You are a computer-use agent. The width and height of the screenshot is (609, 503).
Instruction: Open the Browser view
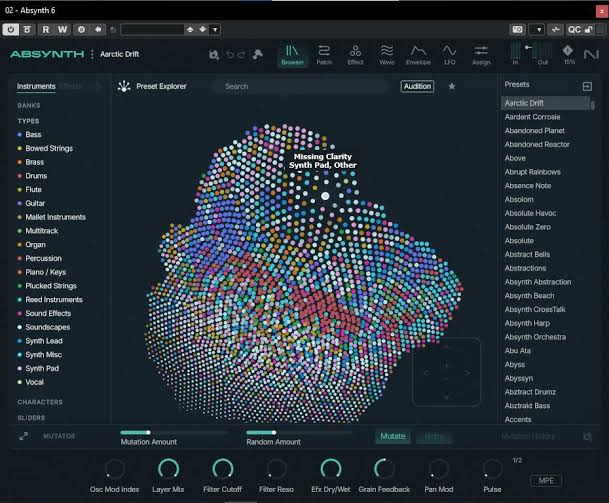[292, 55]
